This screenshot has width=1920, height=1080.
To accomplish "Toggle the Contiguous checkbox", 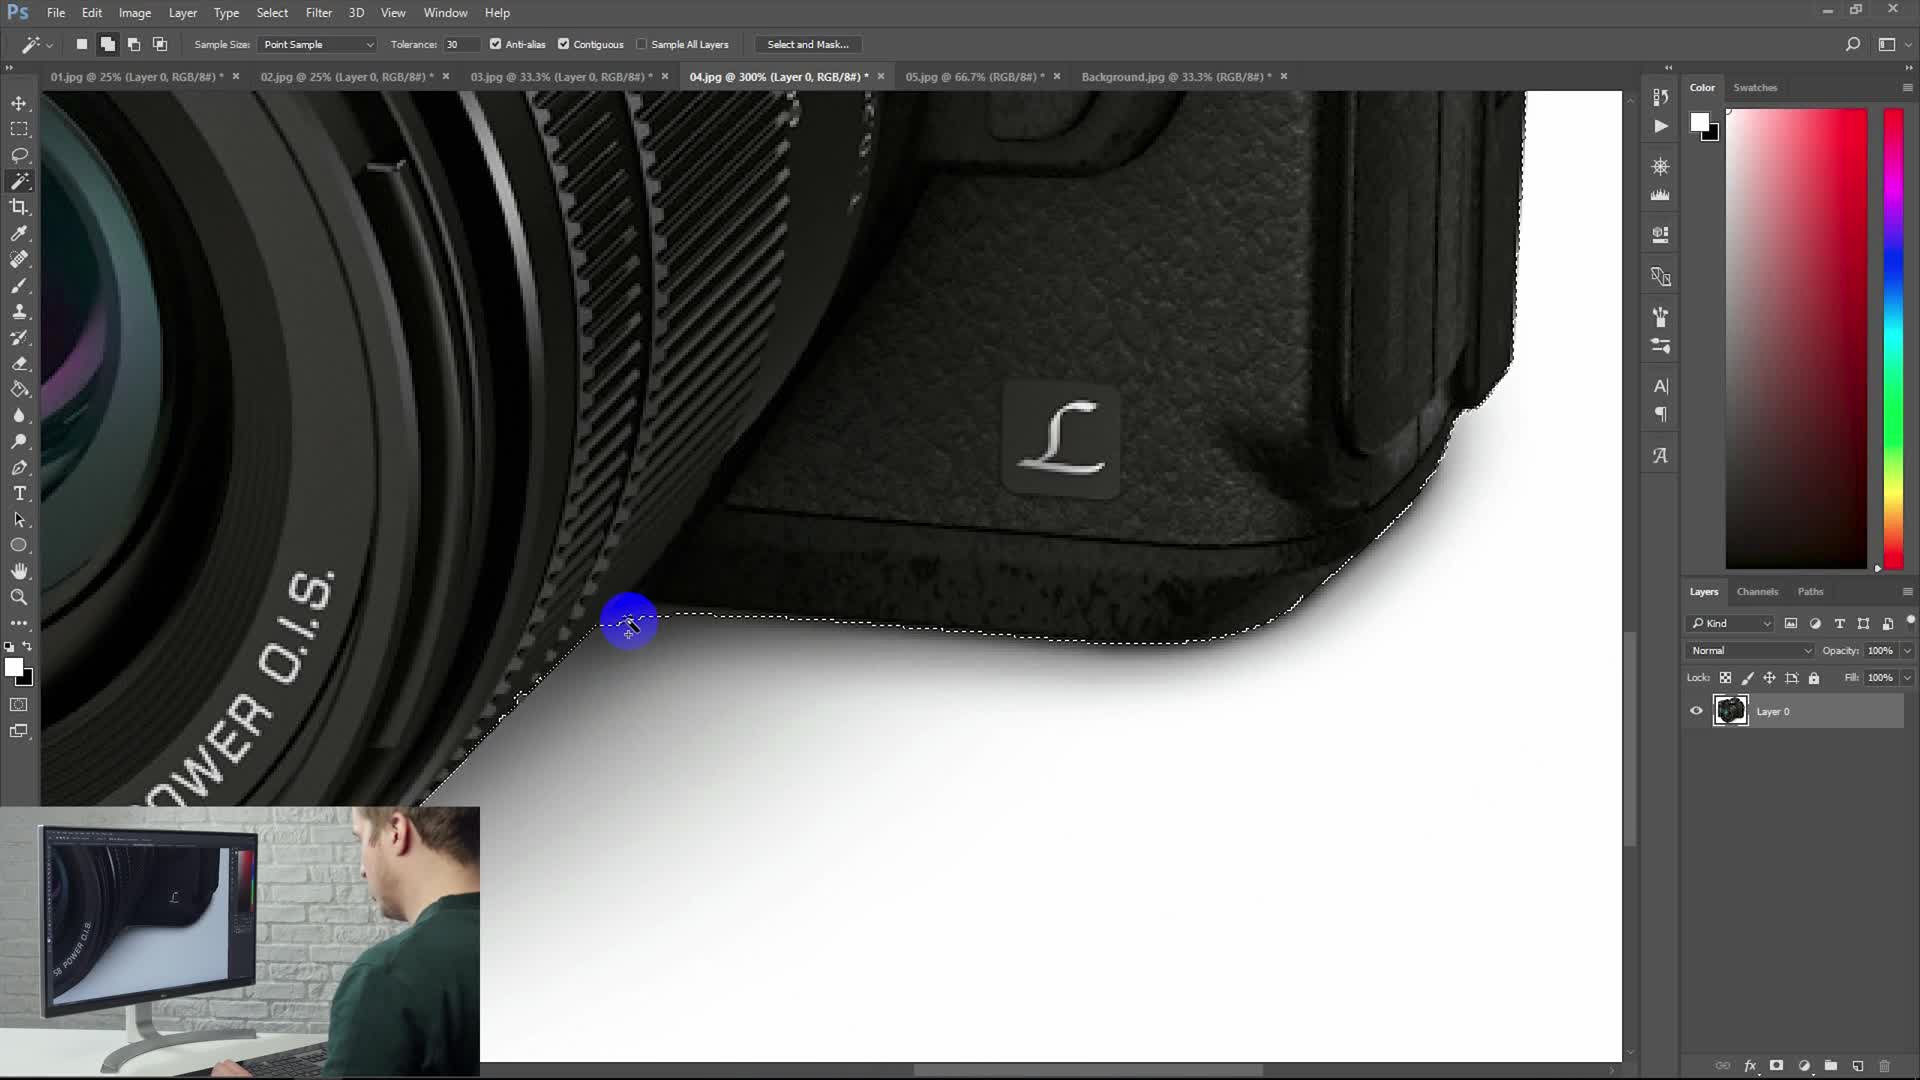I will point(563,44).
